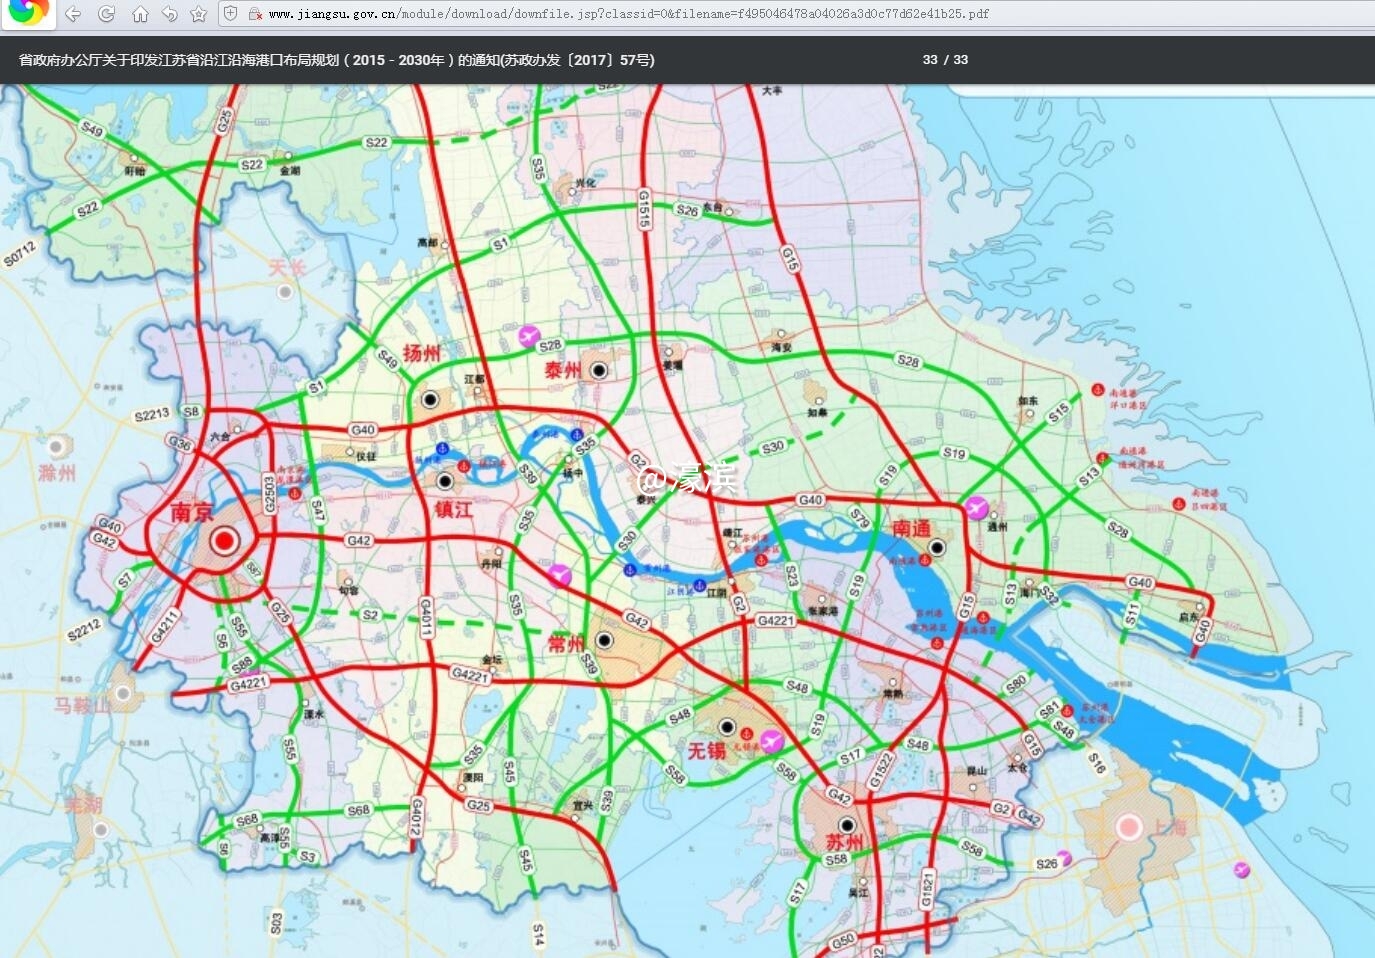Image resolution: width=1375 pixels, height=958 pixels.
Task: Reload the page with refresh icon
Action: coord(106,14)
